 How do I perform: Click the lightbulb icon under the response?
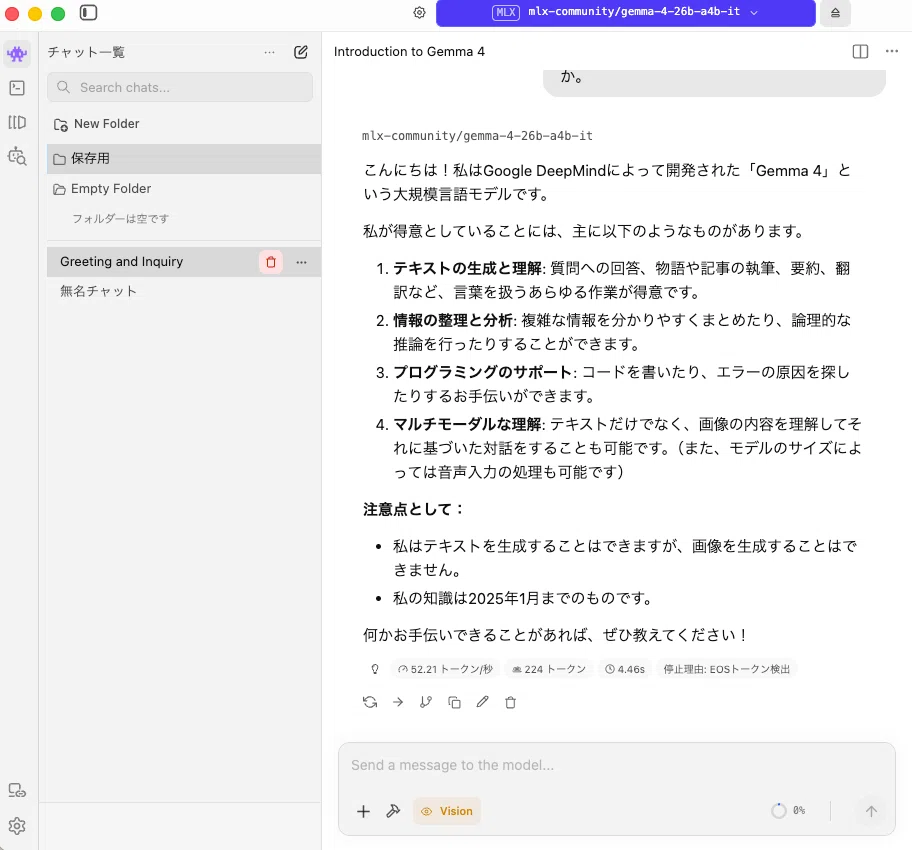coord(375,669)
